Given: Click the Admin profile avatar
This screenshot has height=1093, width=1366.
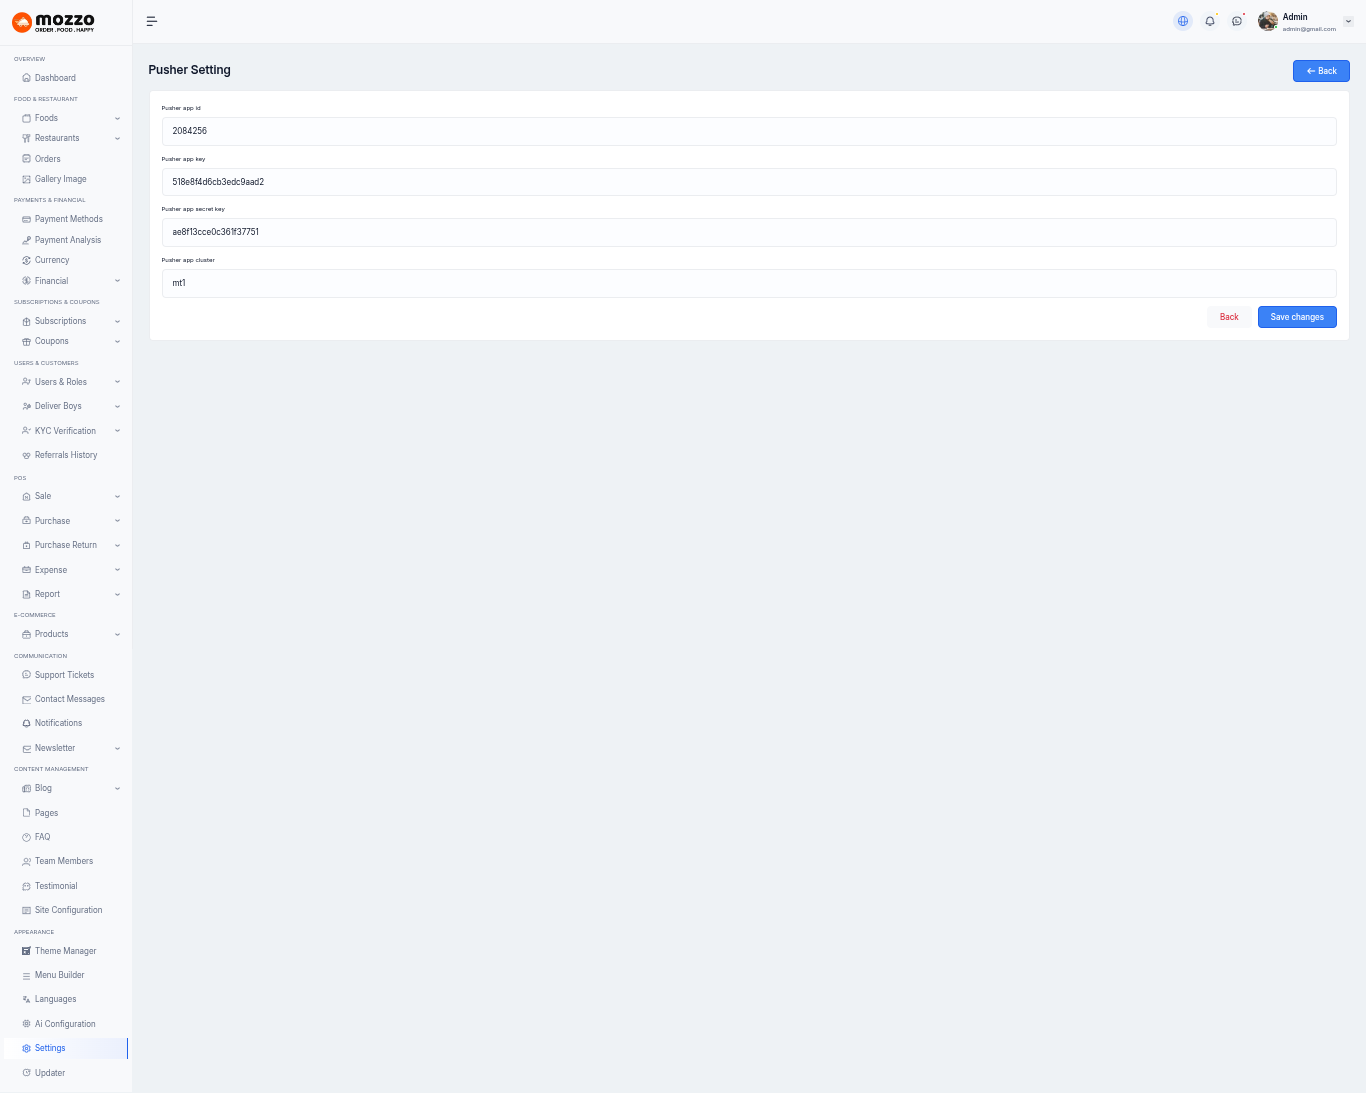Looking at the screenshot, I should (1268, 21).
